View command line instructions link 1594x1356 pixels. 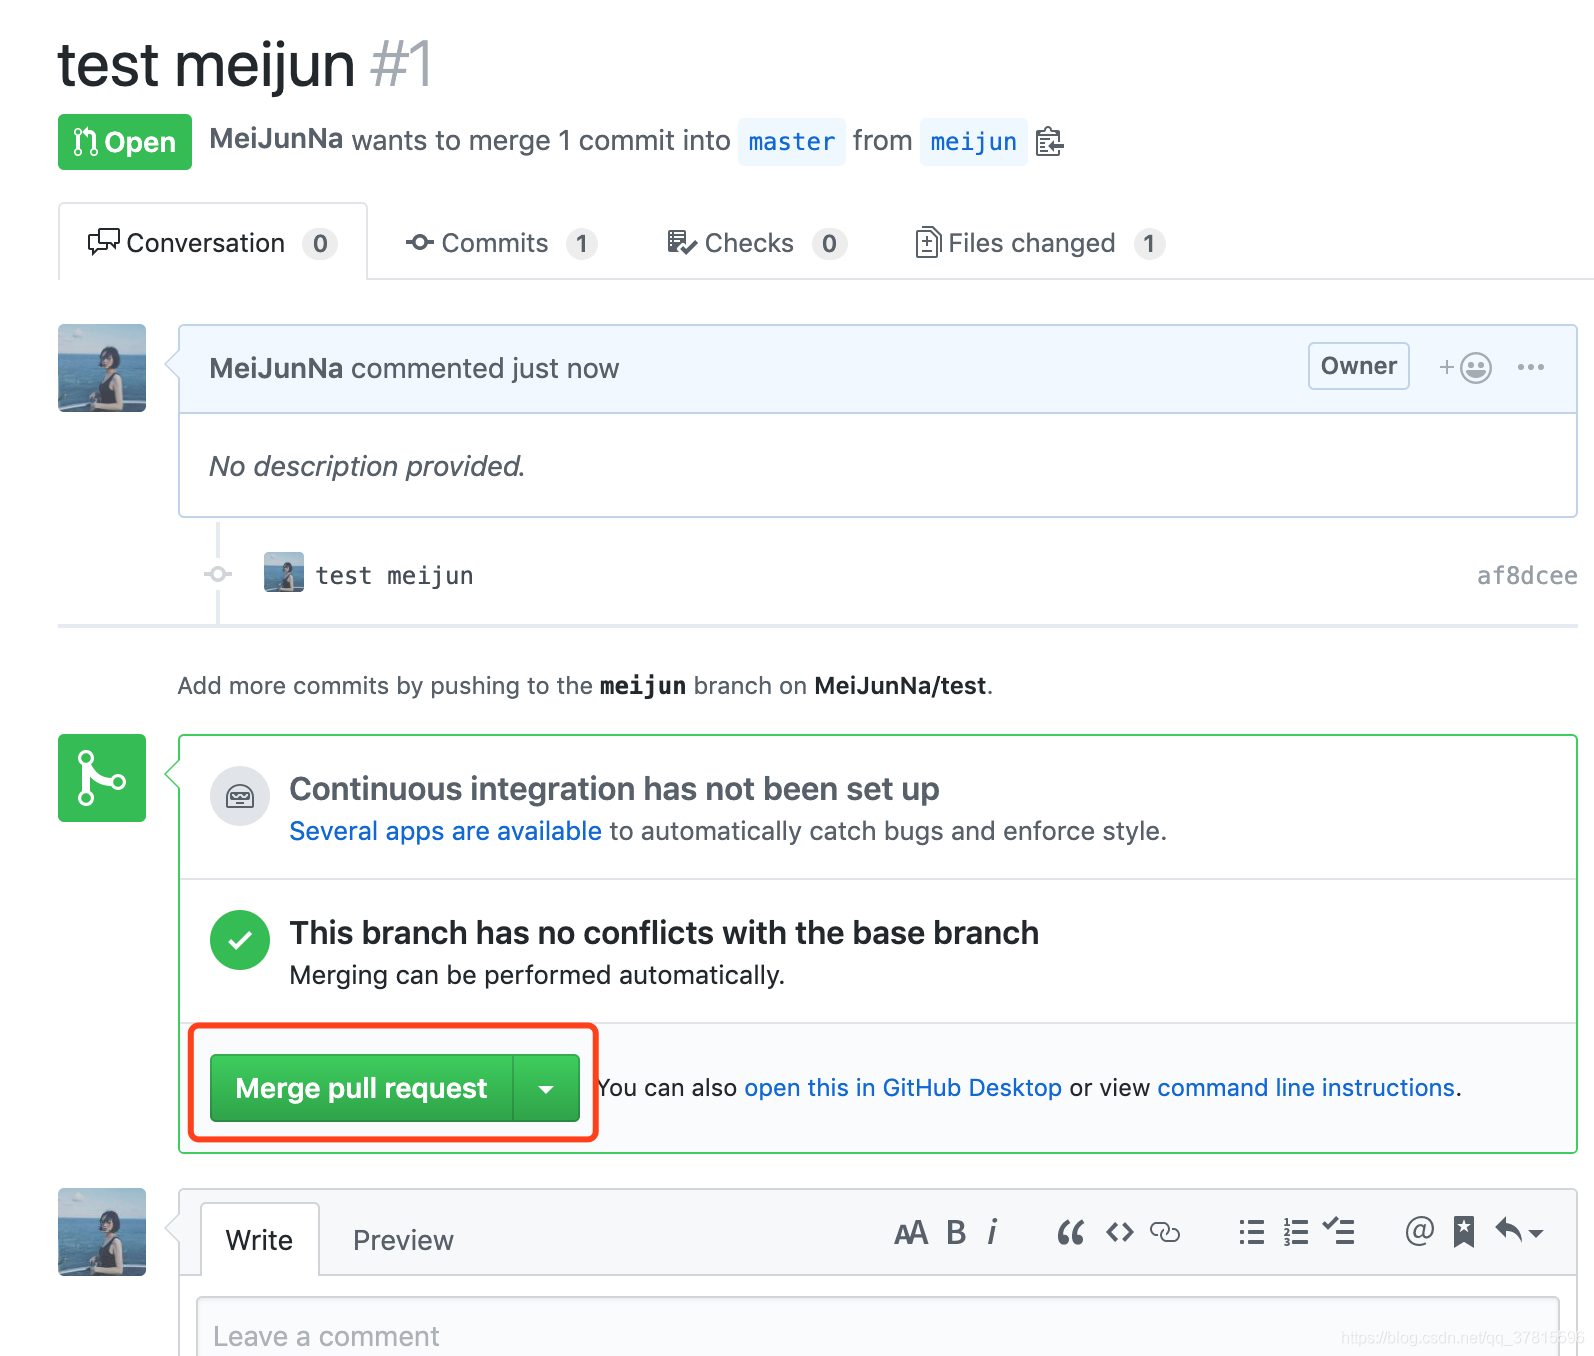[x=1306, y=1088]
